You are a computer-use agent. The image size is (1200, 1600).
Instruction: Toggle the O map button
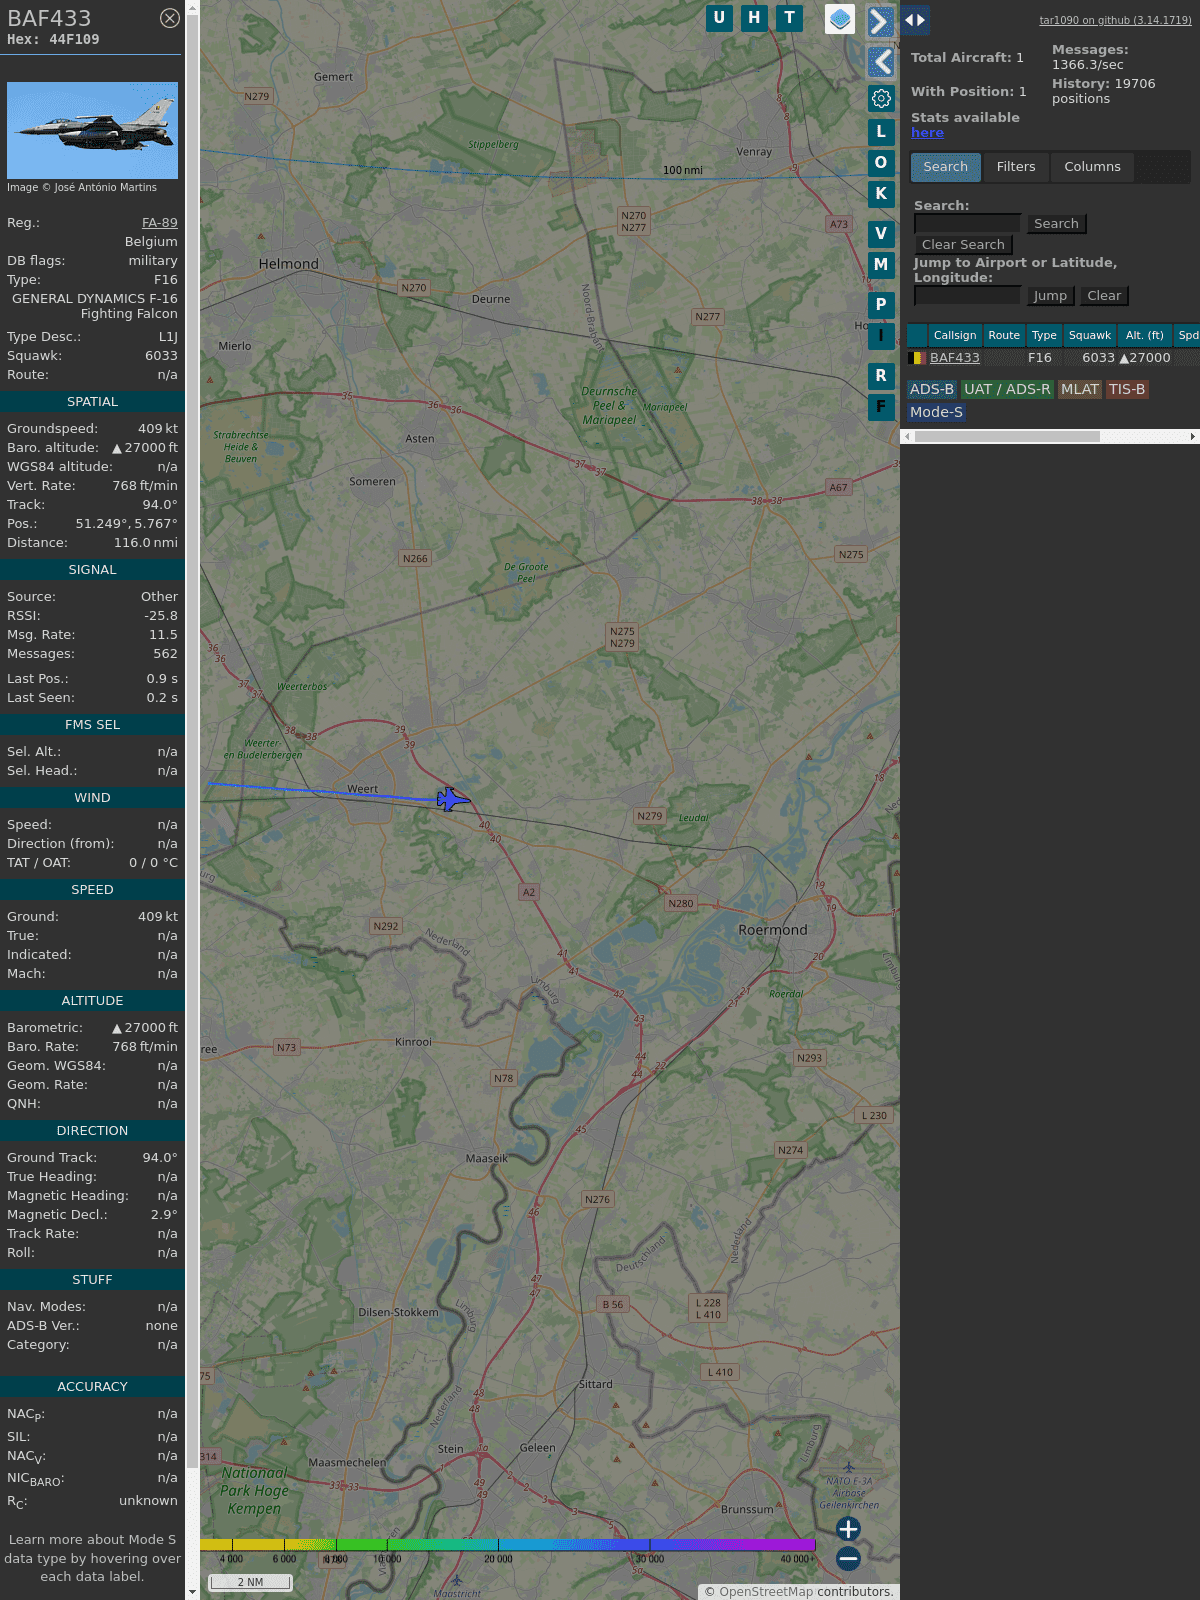click(x=881, y=162)
